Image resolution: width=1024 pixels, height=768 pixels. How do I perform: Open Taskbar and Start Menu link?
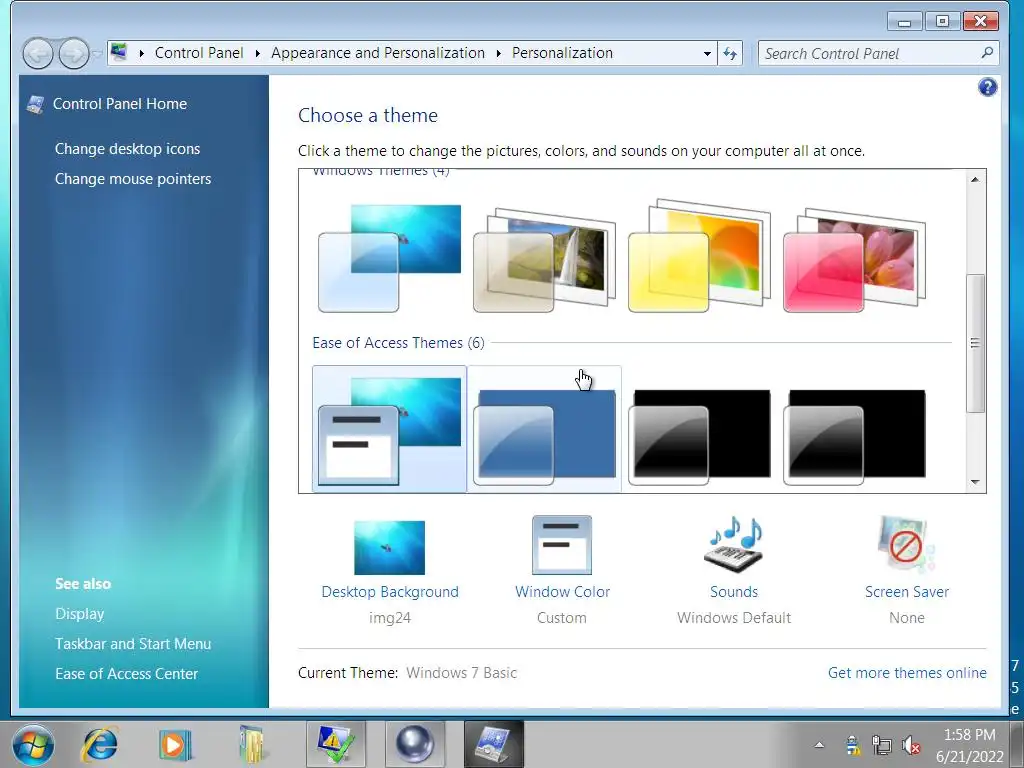click(133, 644)
